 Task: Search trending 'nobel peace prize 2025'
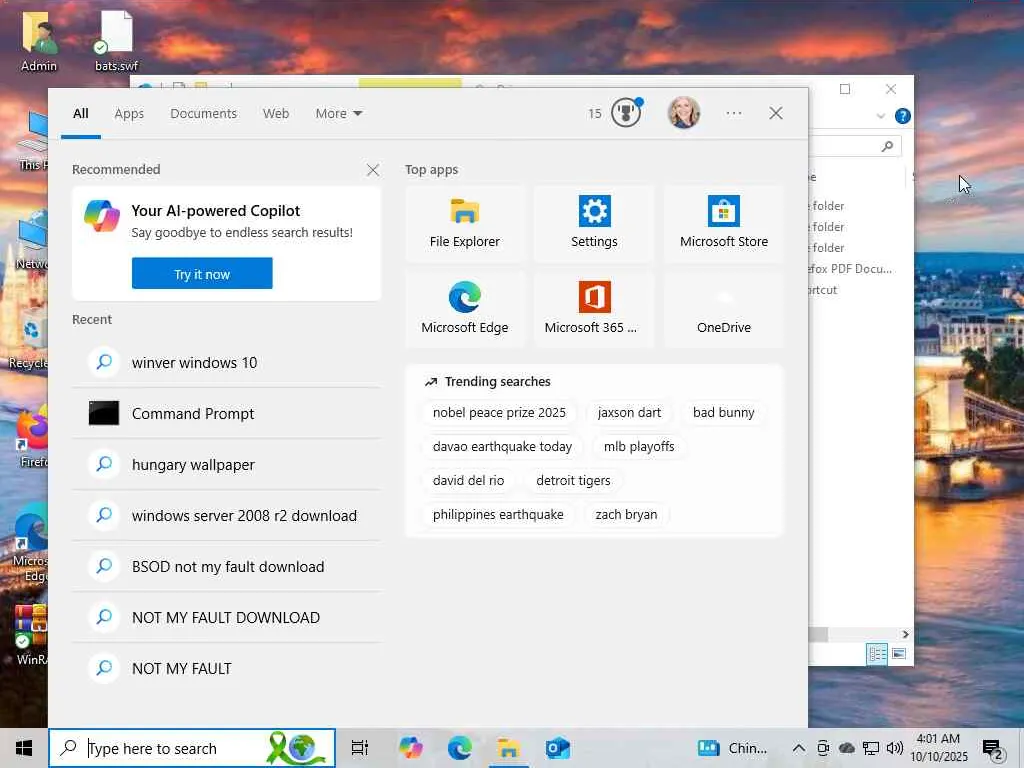click(x=499, y=413)
